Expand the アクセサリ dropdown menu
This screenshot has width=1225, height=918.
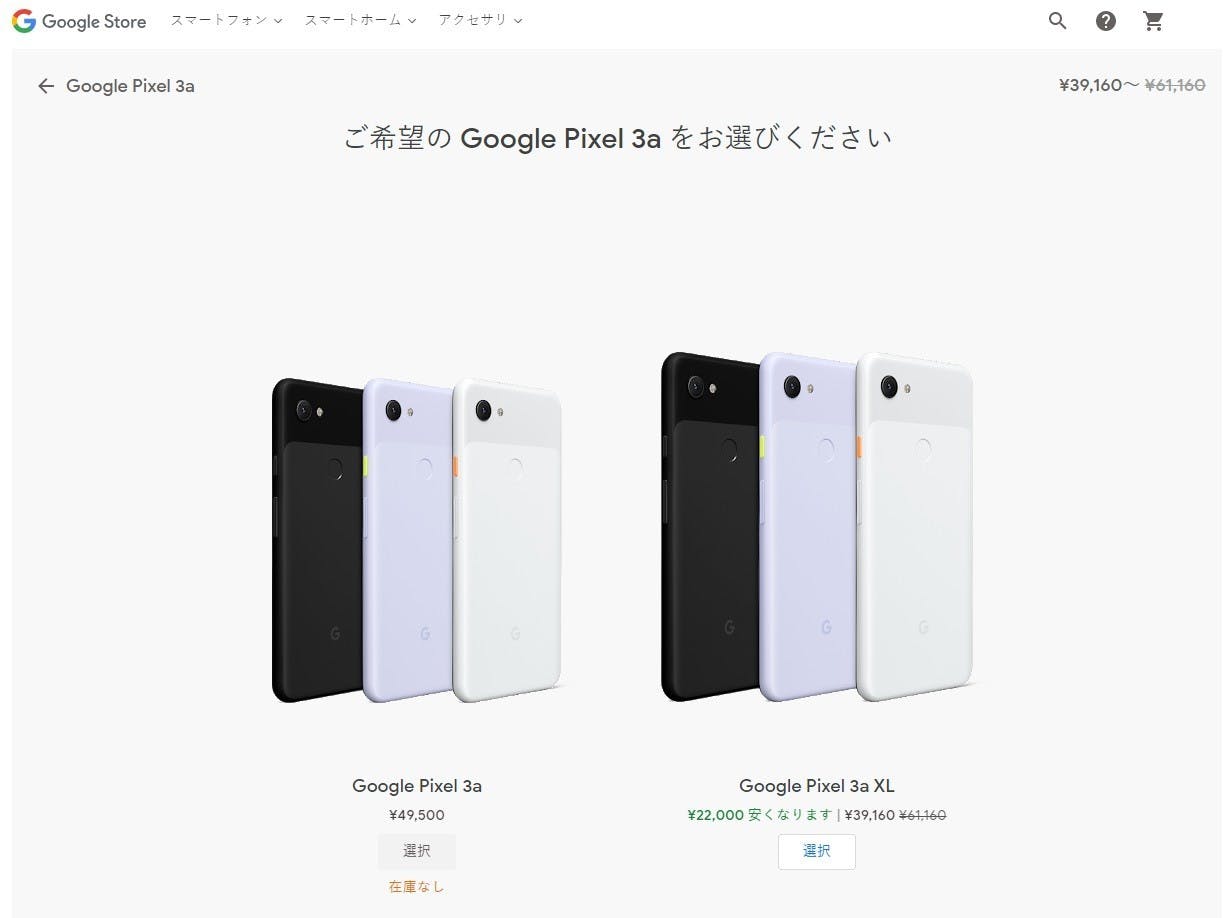(480, 20)
